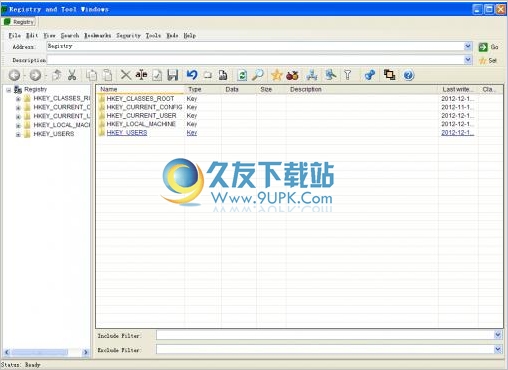Click the tree pane's right scroll arrow
Image resolution: width=508 pixels, height=370 pixels.
tap(86, 352)
